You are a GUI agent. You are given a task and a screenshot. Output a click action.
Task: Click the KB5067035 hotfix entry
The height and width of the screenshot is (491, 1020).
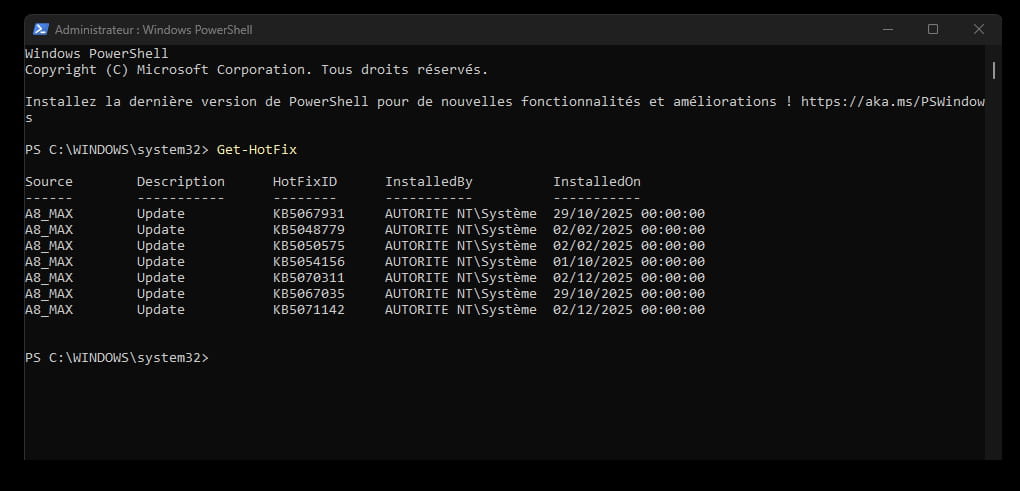pyautogui.click(x=308, y=294)
